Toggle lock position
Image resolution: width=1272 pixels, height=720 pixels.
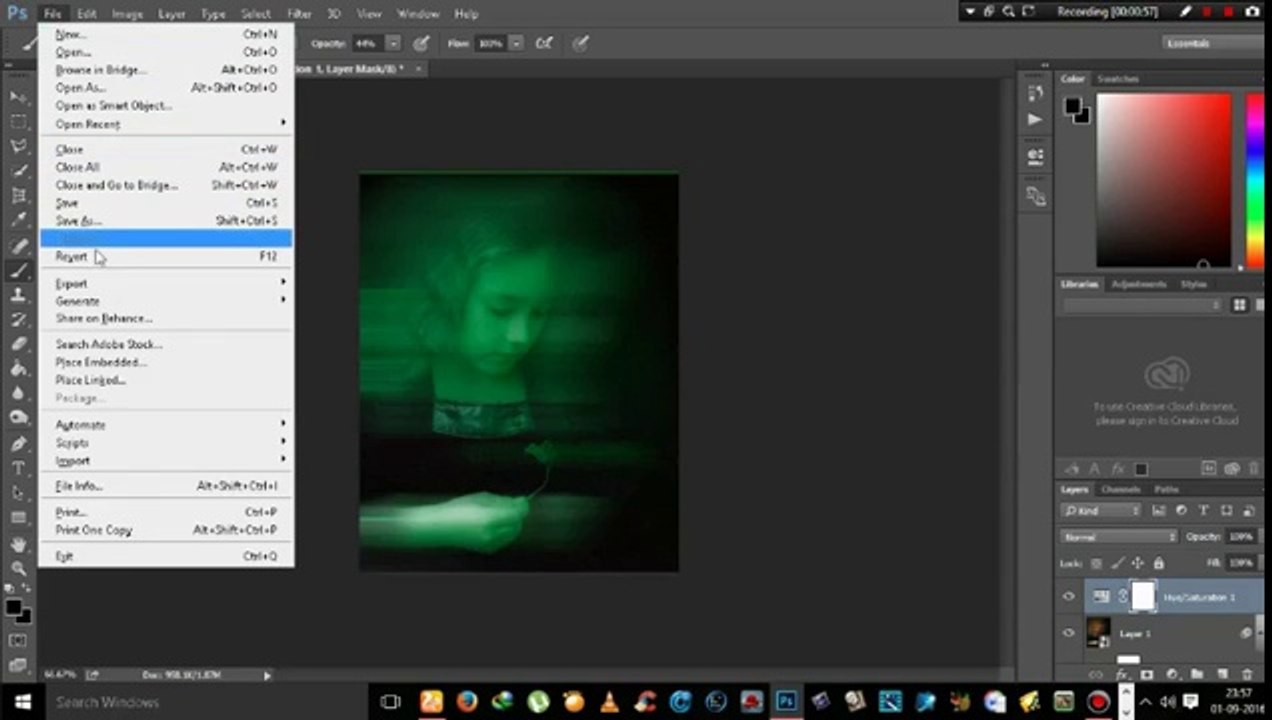coord(1137,563)
